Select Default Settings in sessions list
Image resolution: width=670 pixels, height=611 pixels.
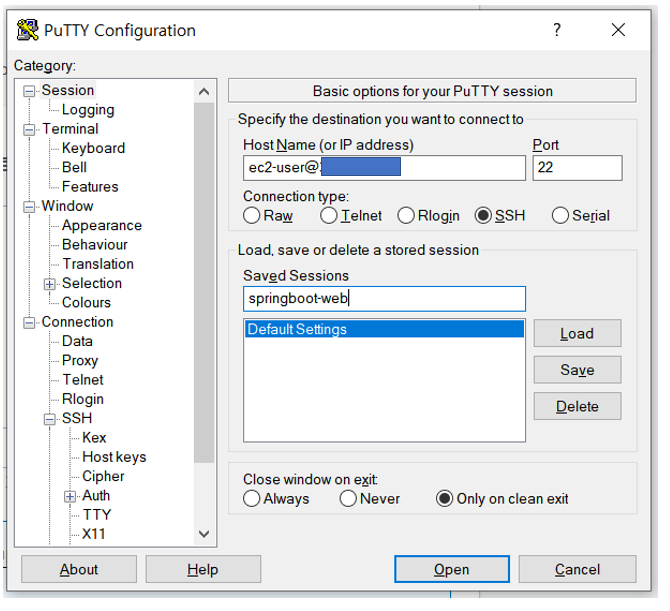point(384,329)
